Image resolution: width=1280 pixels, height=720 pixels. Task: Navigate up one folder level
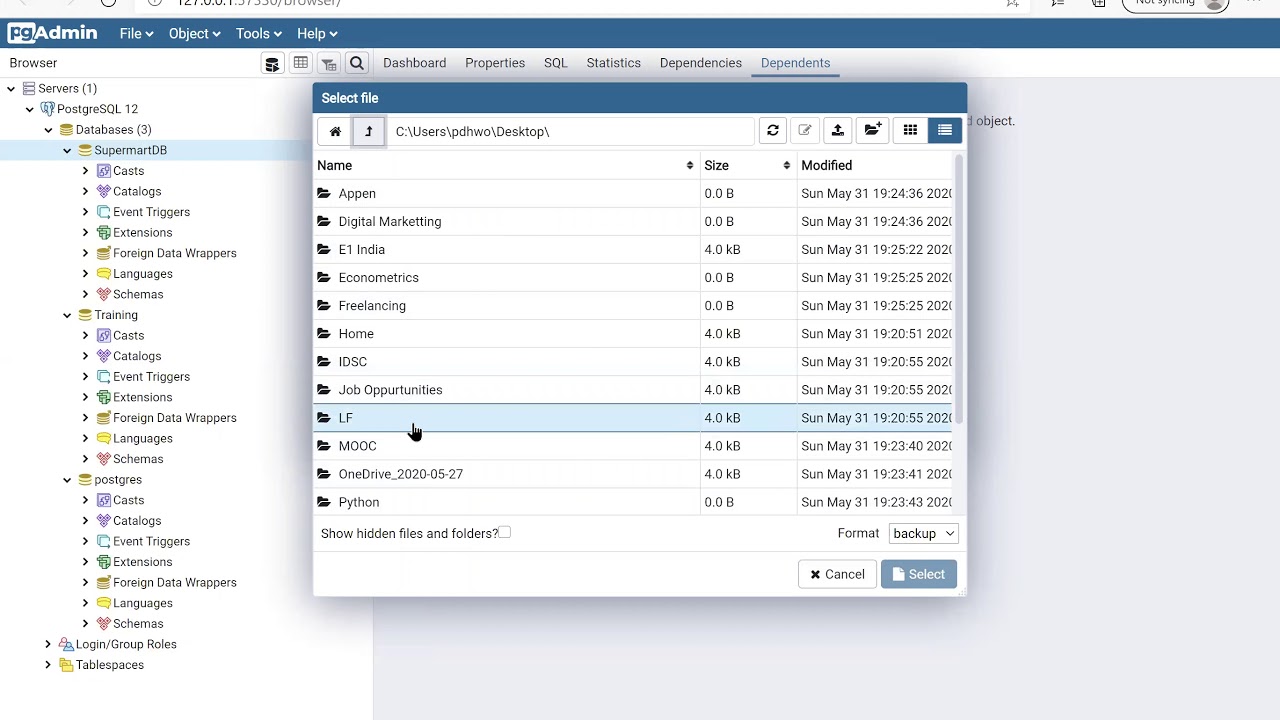coord(368,131)
